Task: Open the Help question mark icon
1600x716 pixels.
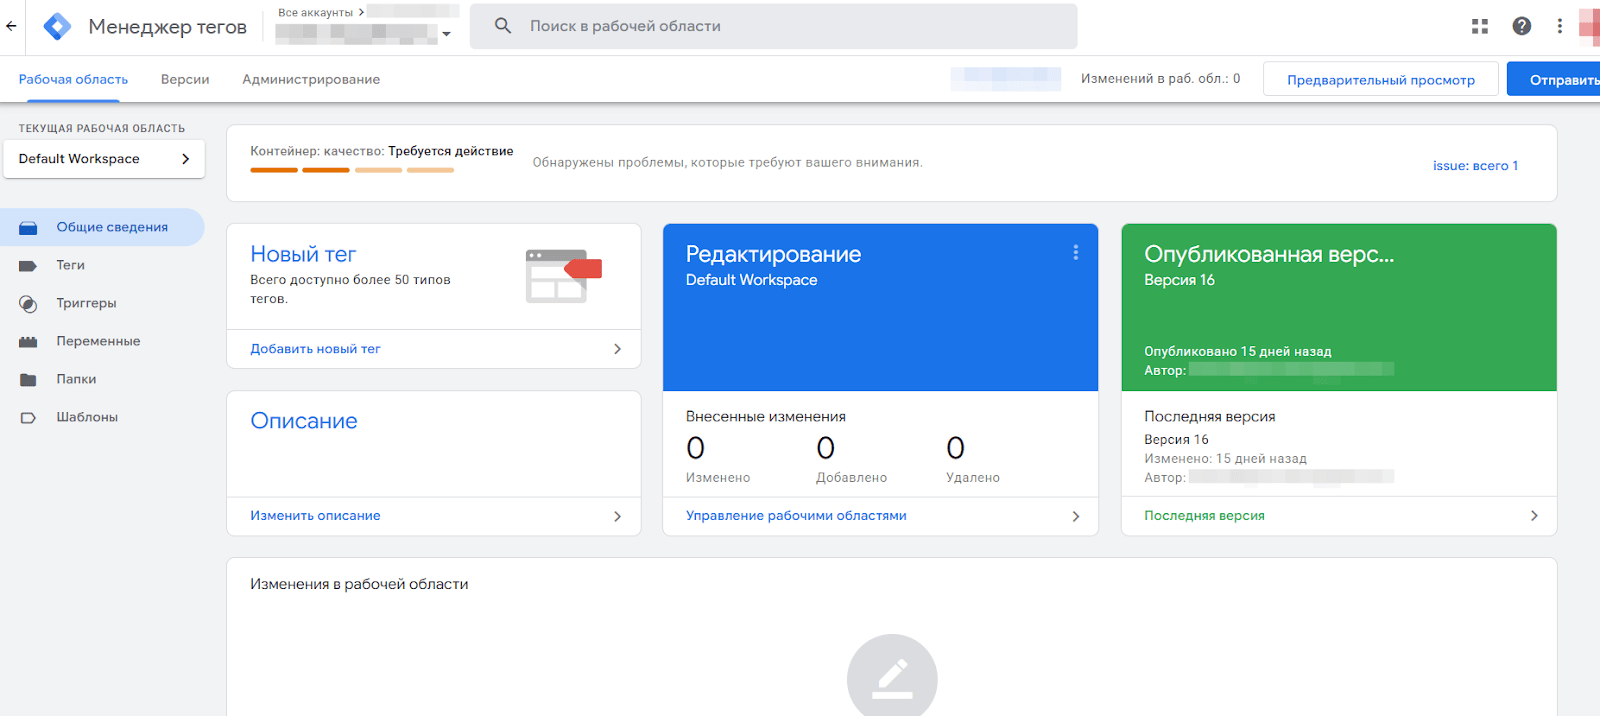Action: [1522, 26]
